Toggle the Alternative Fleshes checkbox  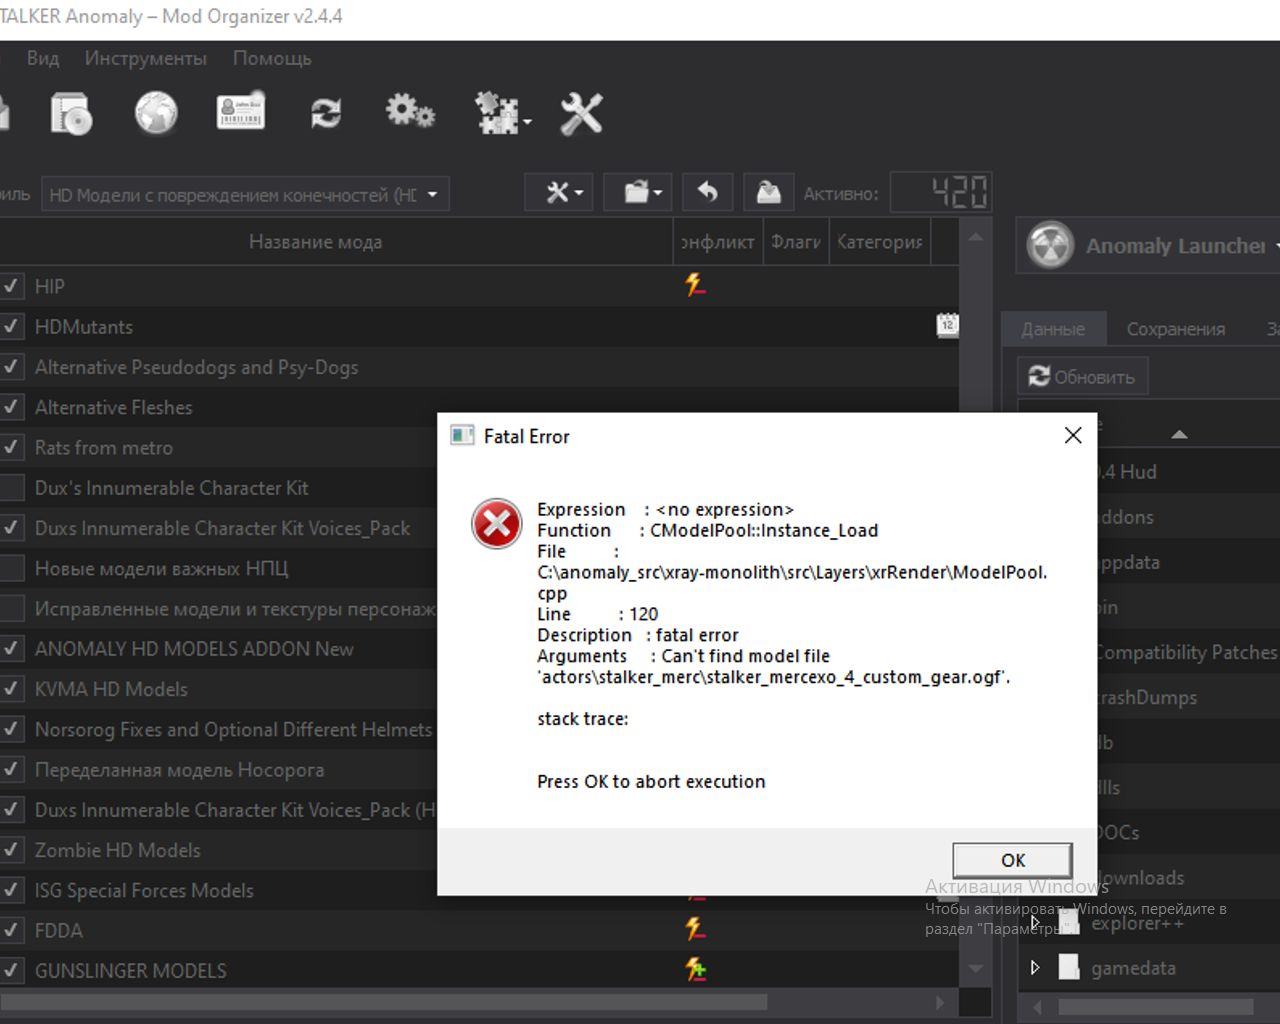click(12, 407)
